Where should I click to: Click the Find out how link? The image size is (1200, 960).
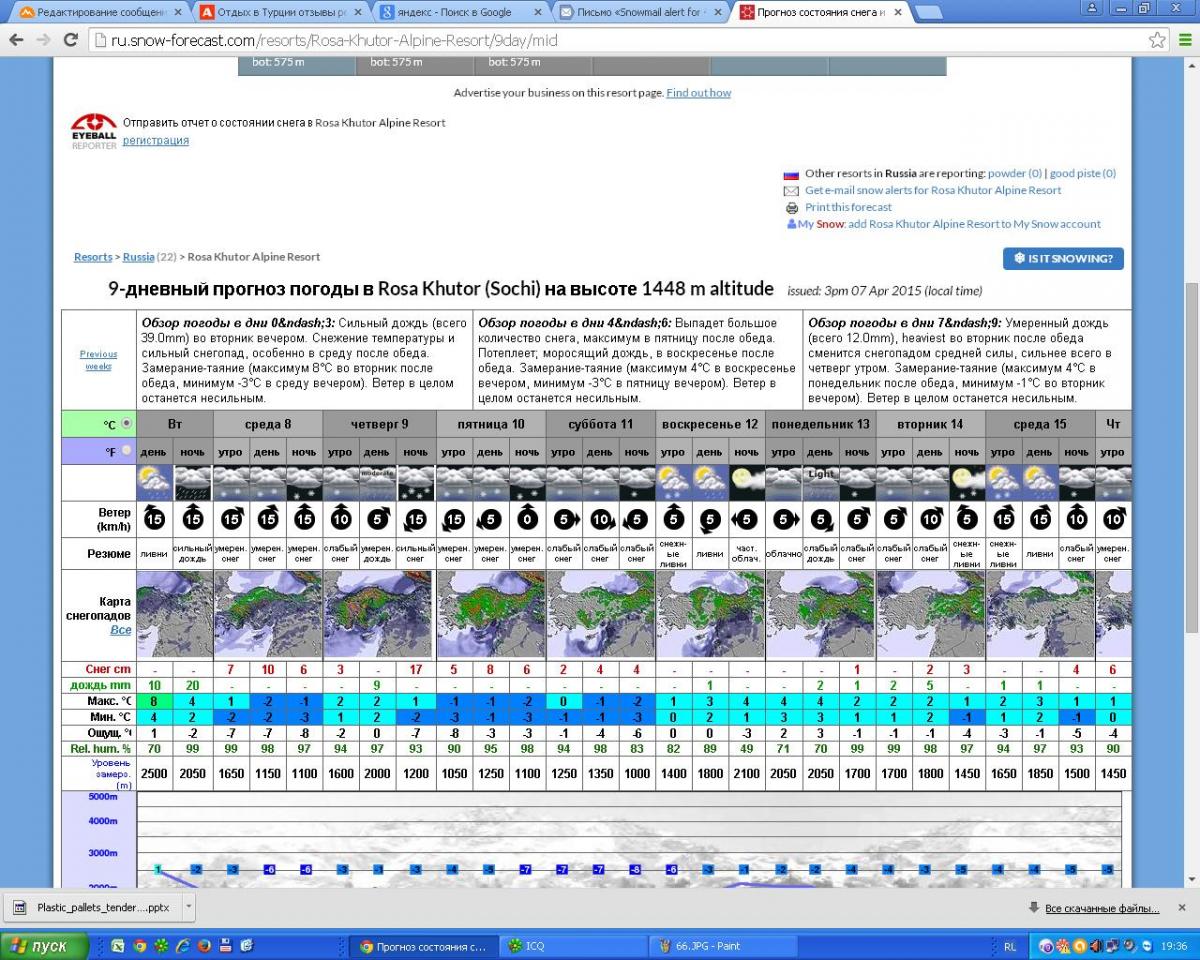click(699, 93)
